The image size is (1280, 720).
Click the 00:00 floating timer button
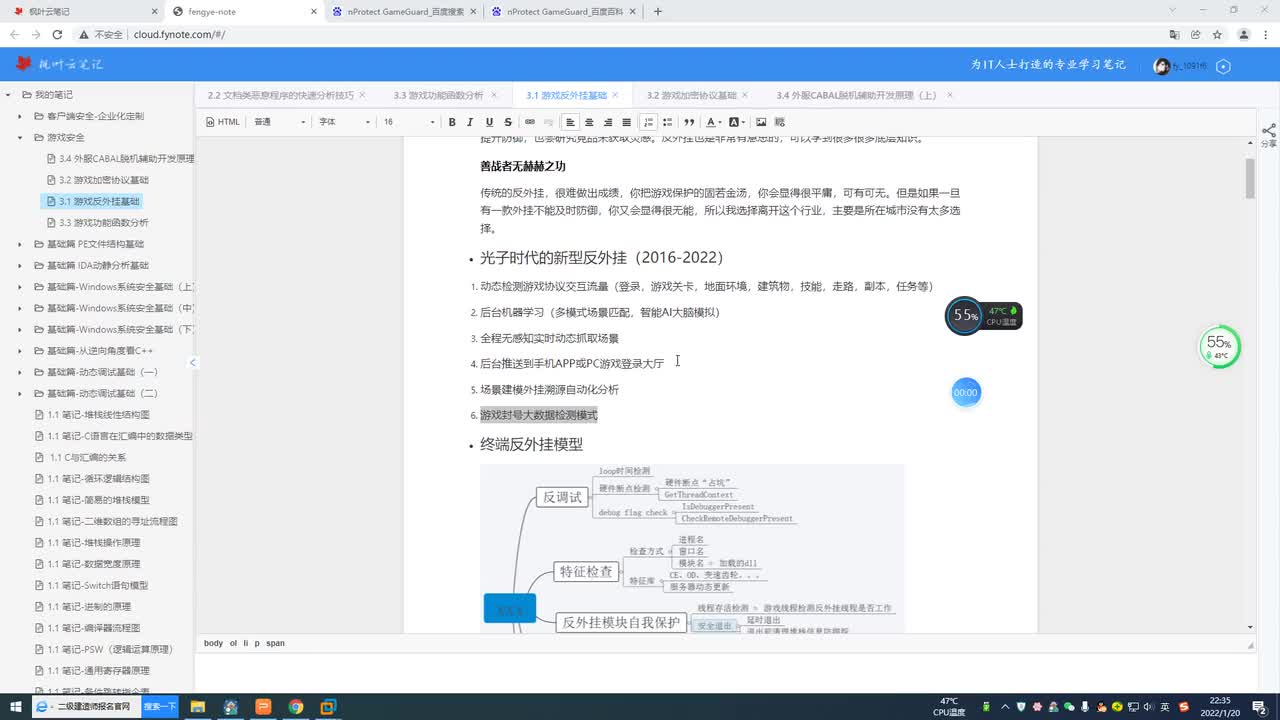coord(966,393)
